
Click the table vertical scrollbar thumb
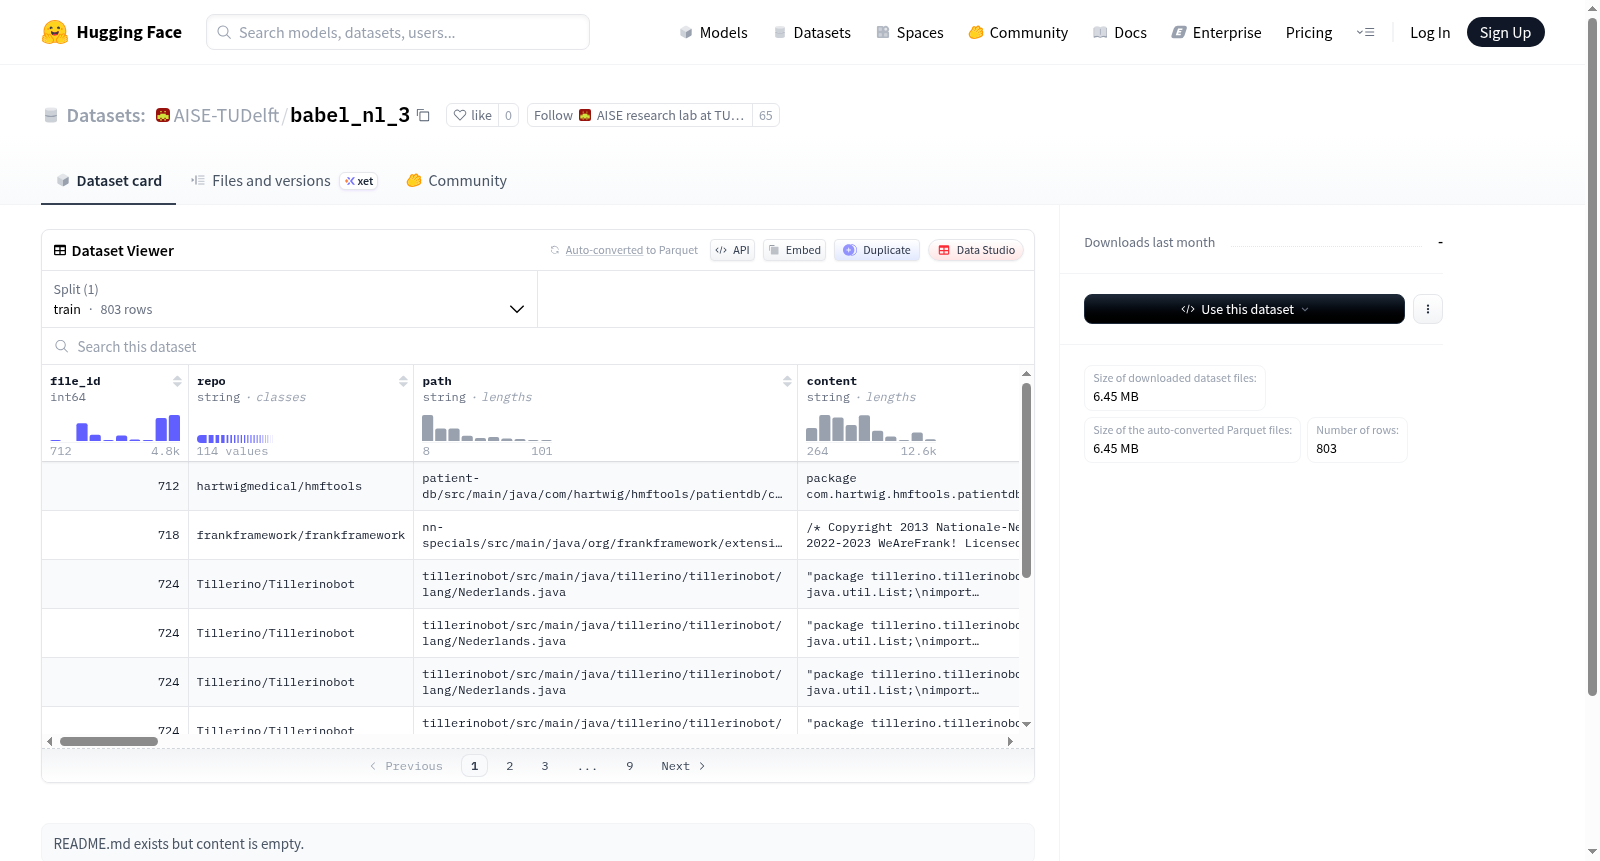(1026, 480)
